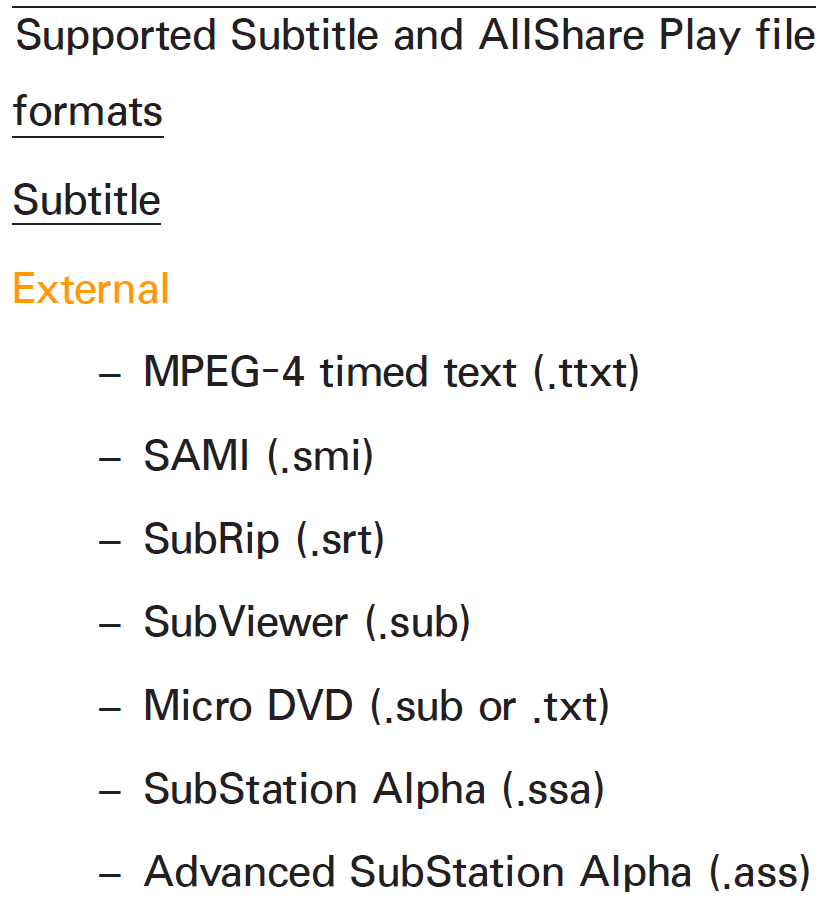Select the "SubRip" list entry

point(210,539)
